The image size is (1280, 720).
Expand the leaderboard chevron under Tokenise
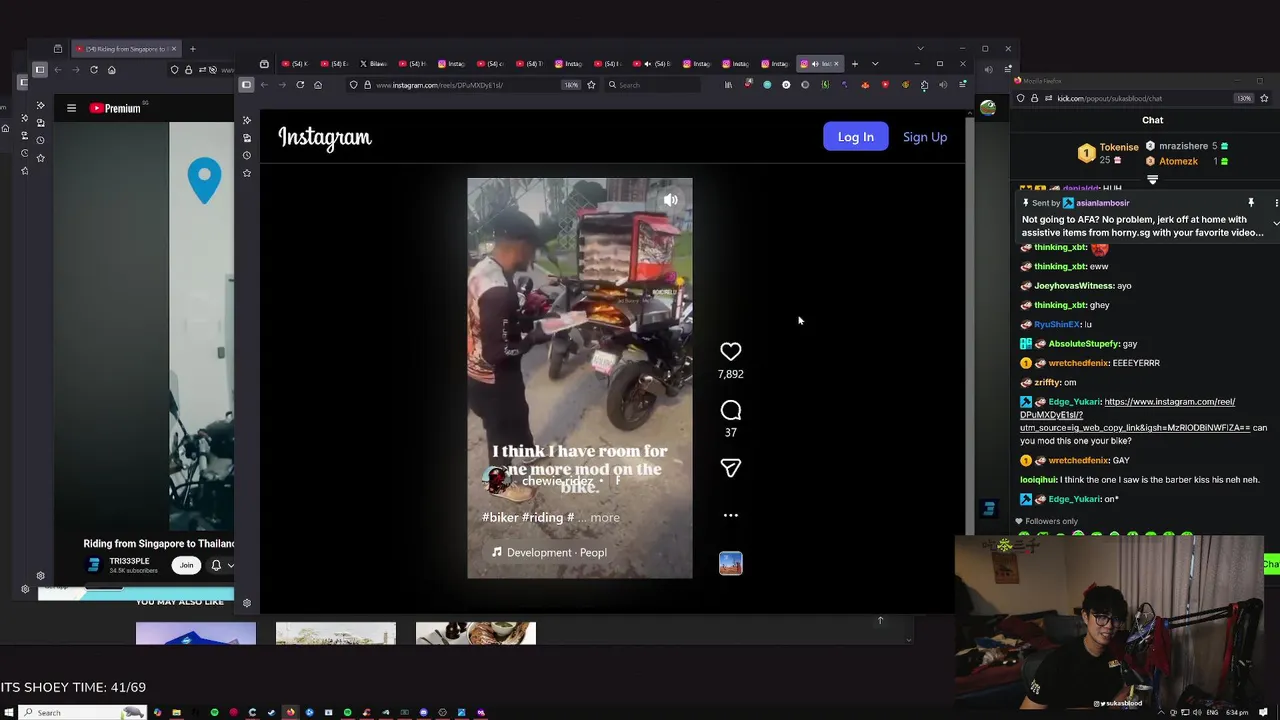1153,180
